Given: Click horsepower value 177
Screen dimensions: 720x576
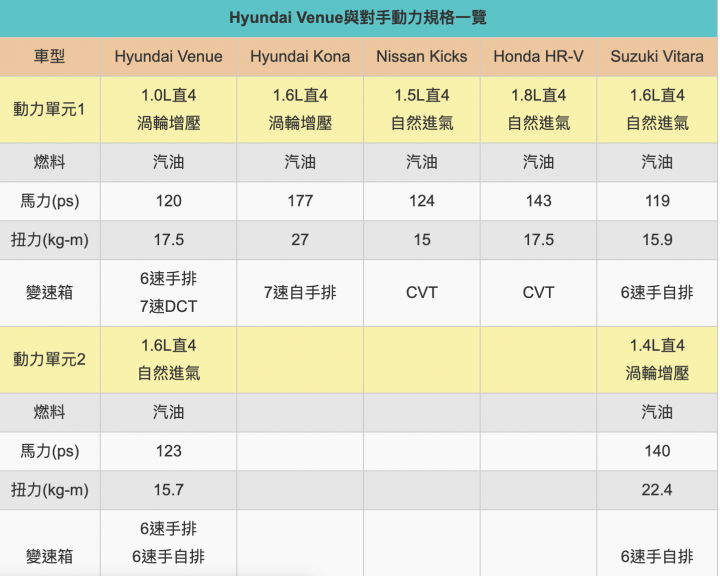Looking at the screenshot, I should click(x=300, y=201).
